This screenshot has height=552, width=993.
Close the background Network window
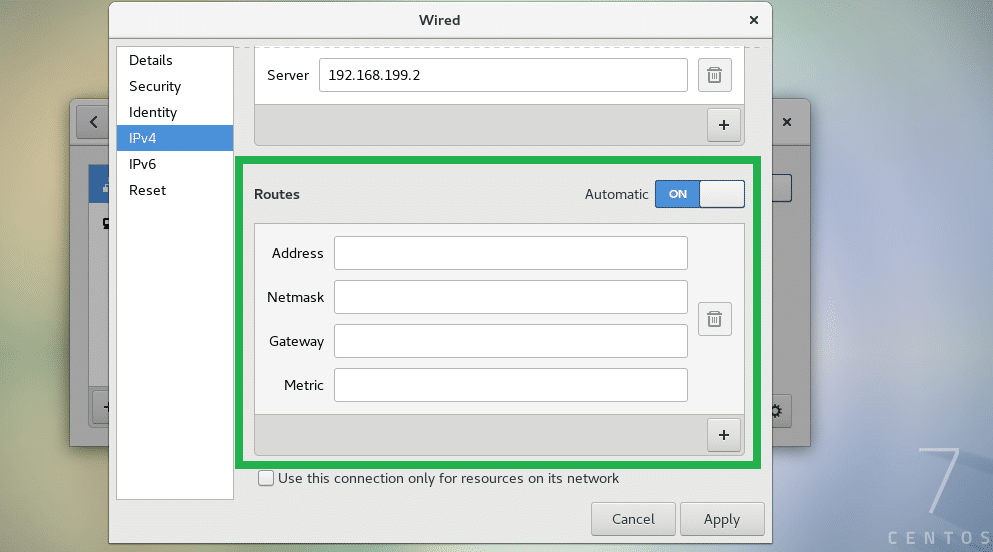click(x=787, y=122)
